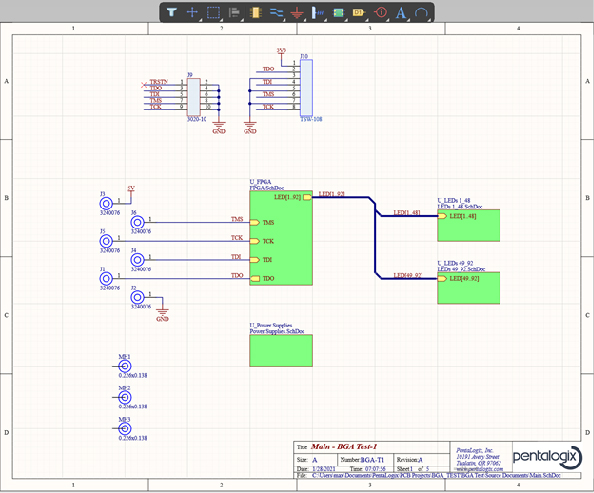Select the GND power port tool
The image size is (594, 493).
tap(297, 13)
